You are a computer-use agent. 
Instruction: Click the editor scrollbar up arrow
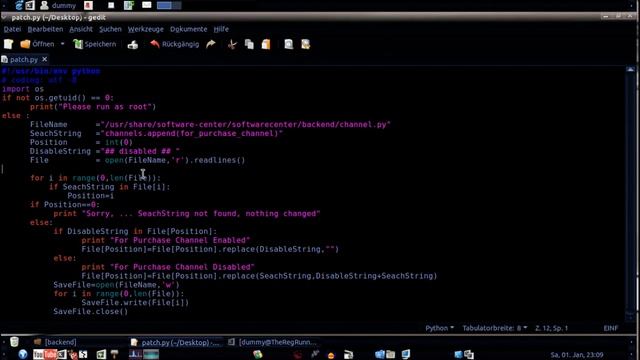click(630, 70)
